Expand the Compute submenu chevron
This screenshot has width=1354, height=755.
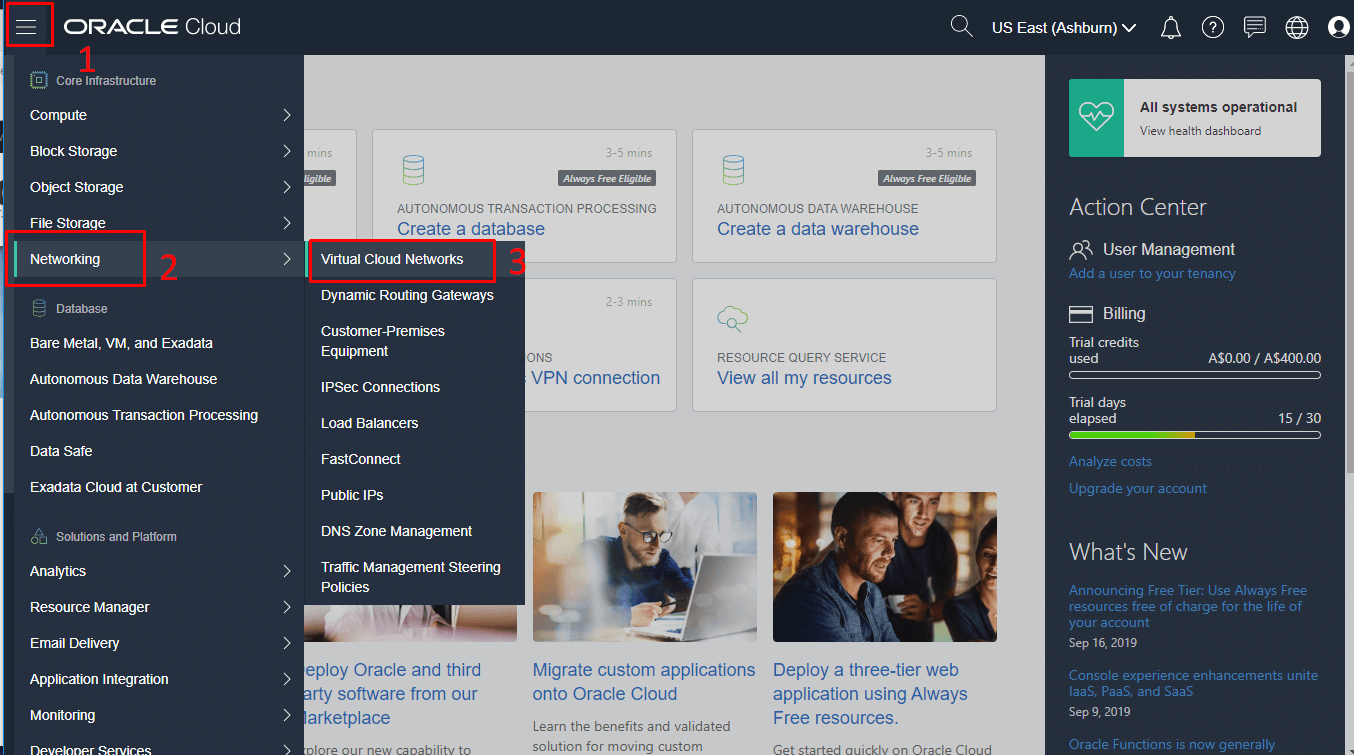pos(287,115)
